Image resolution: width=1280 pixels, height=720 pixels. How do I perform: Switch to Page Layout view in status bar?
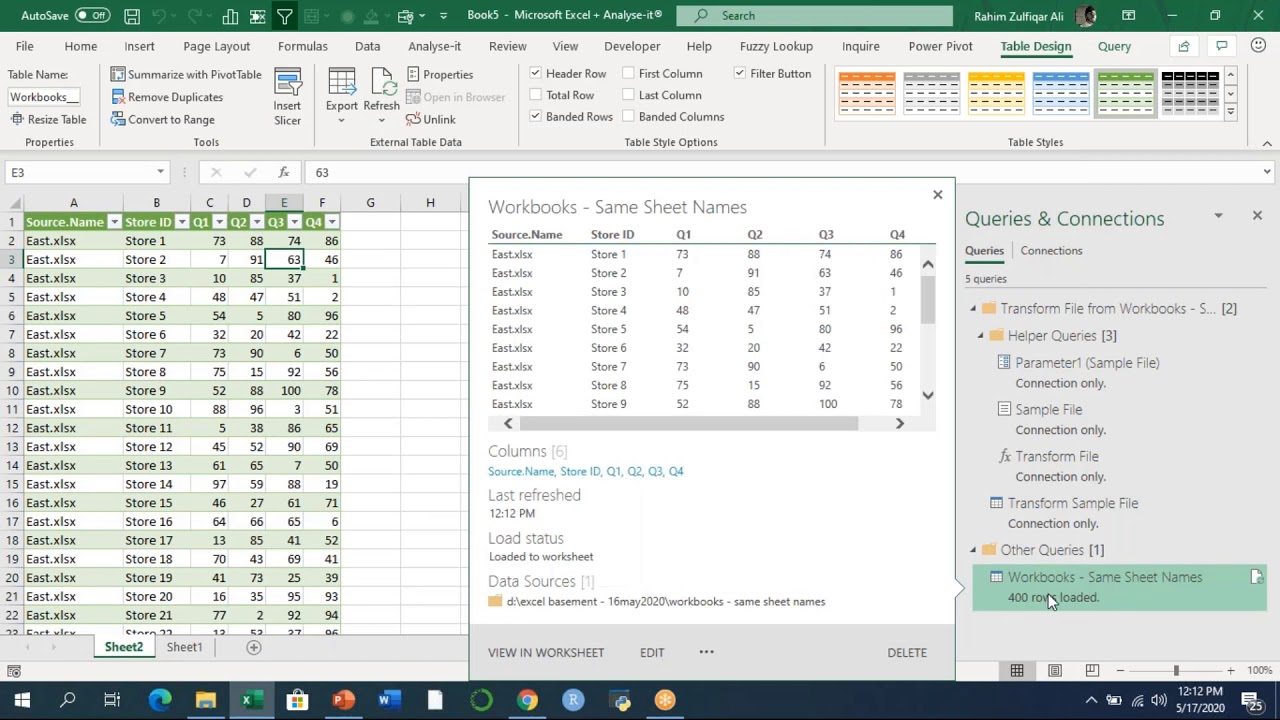(1055, 670)
